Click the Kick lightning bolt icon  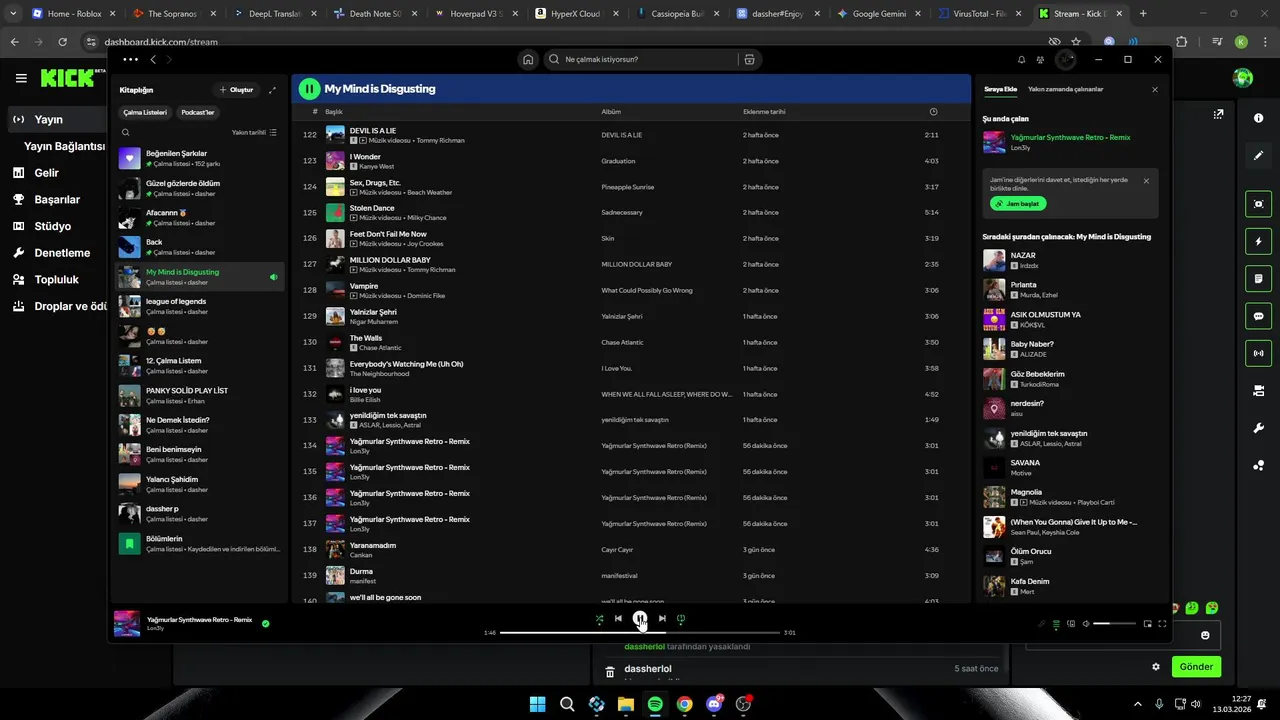1258,241
